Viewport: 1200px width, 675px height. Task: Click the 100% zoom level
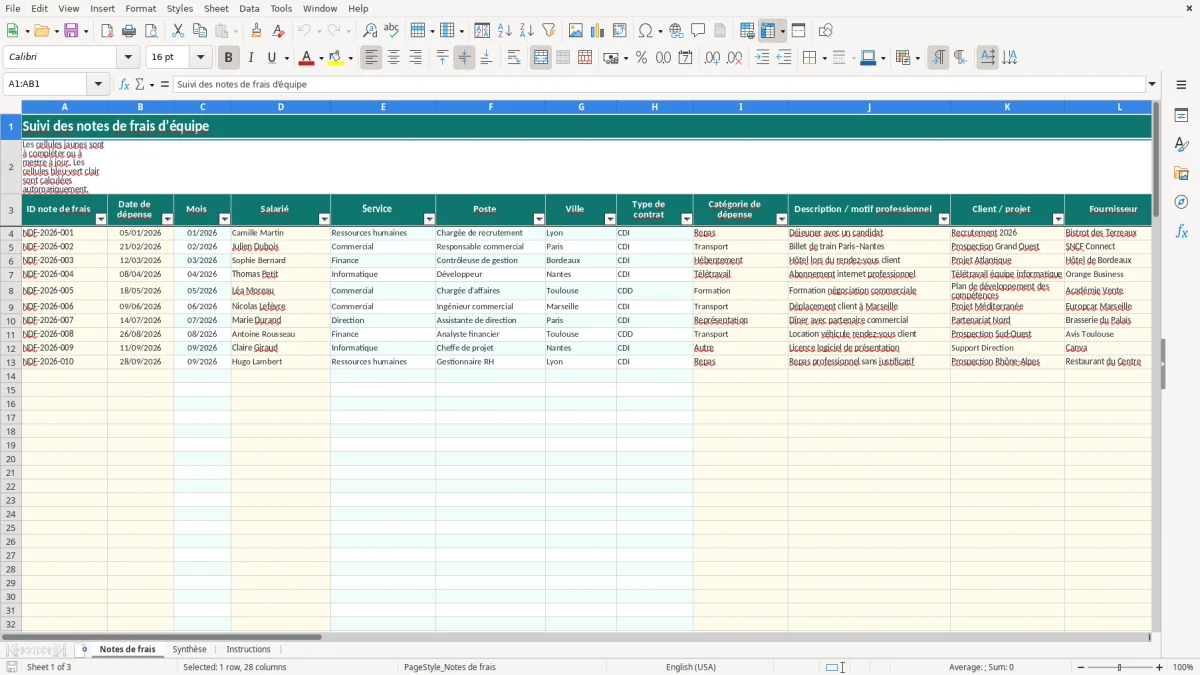(x=1183, y=667)
